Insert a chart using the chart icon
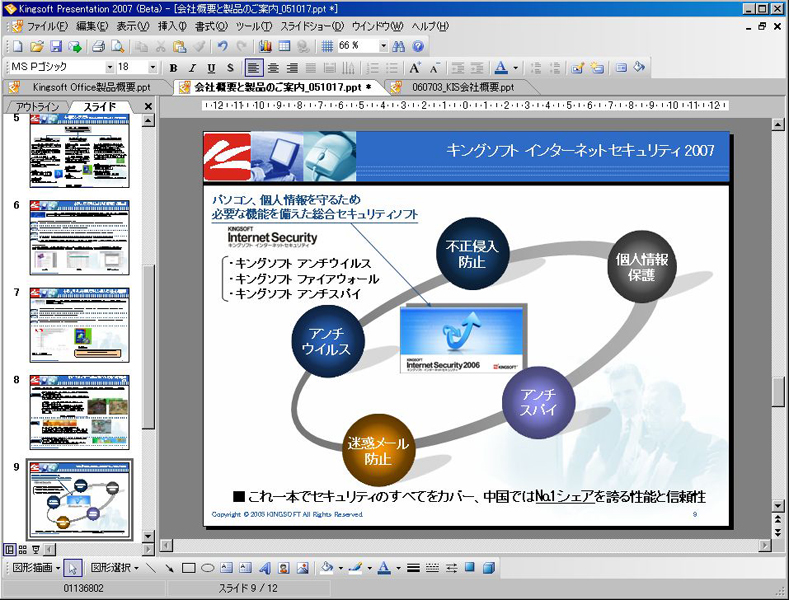The height and width of the screenshot is (600, 789). pyautogui.click(x=265, y=46)
